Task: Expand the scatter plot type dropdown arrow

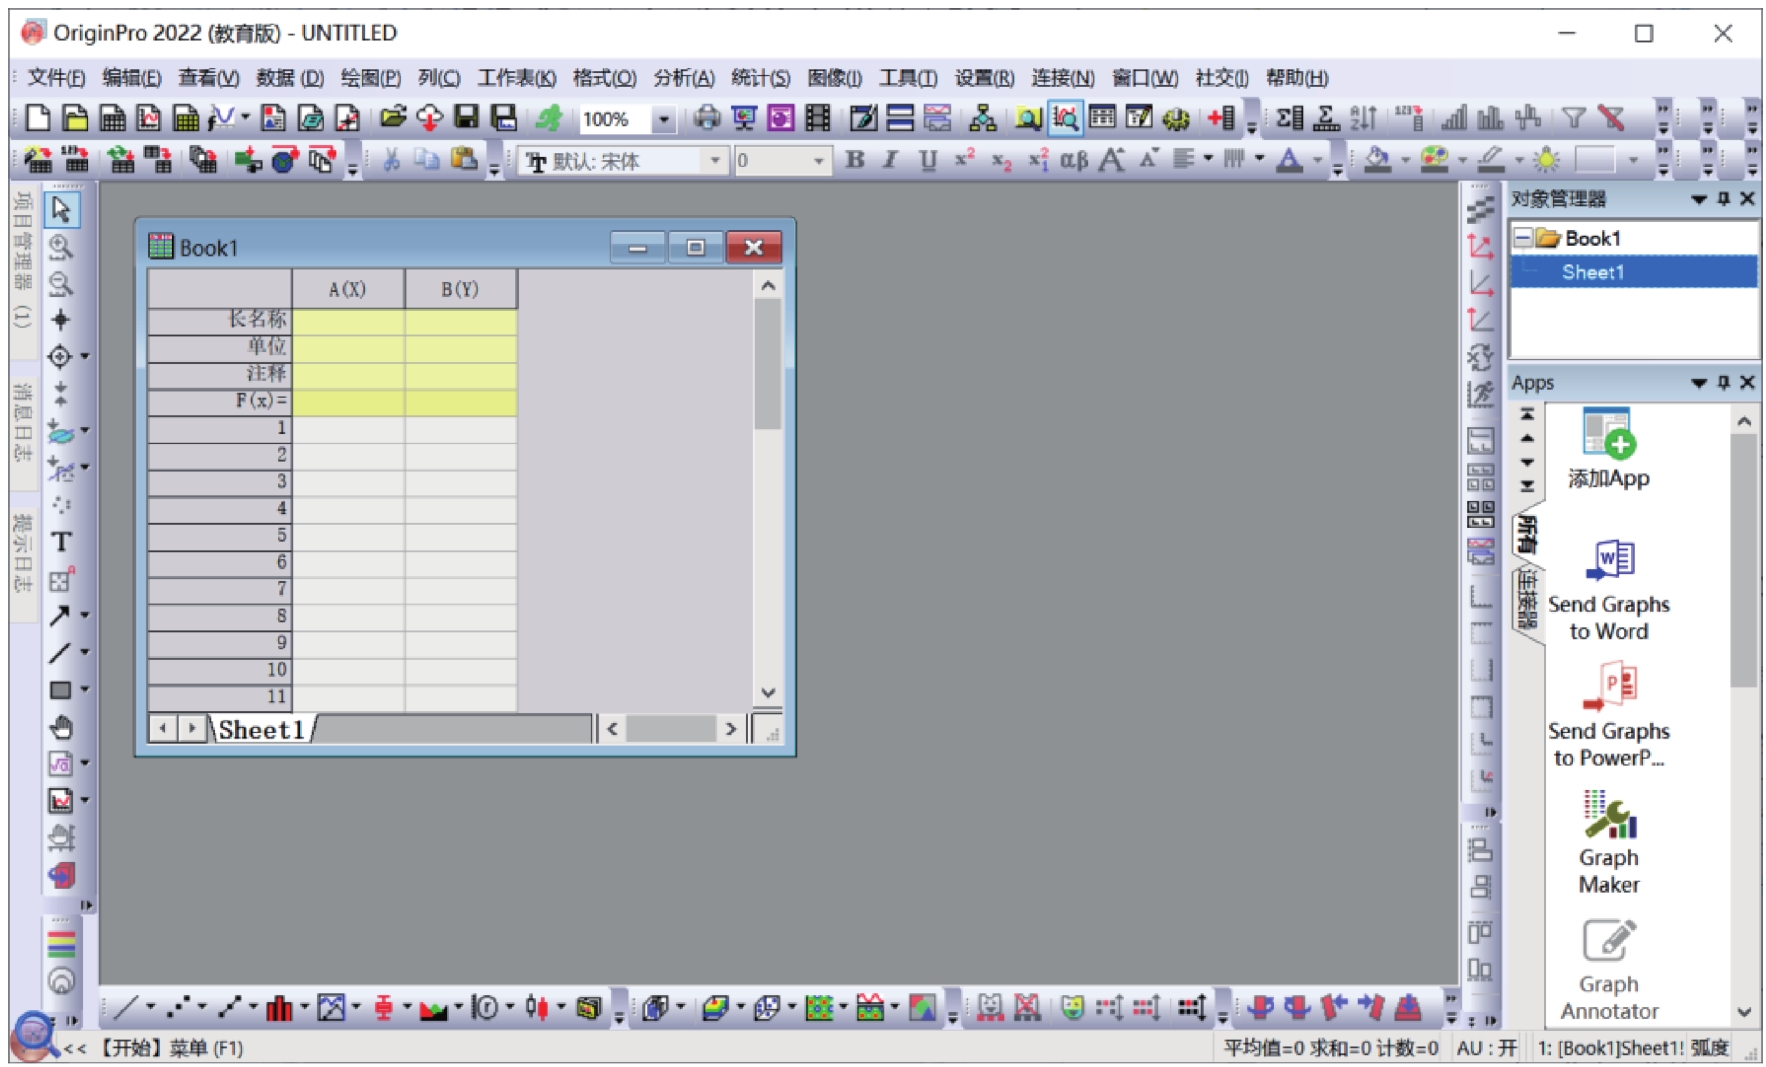Action: [x=202, y=1008]
